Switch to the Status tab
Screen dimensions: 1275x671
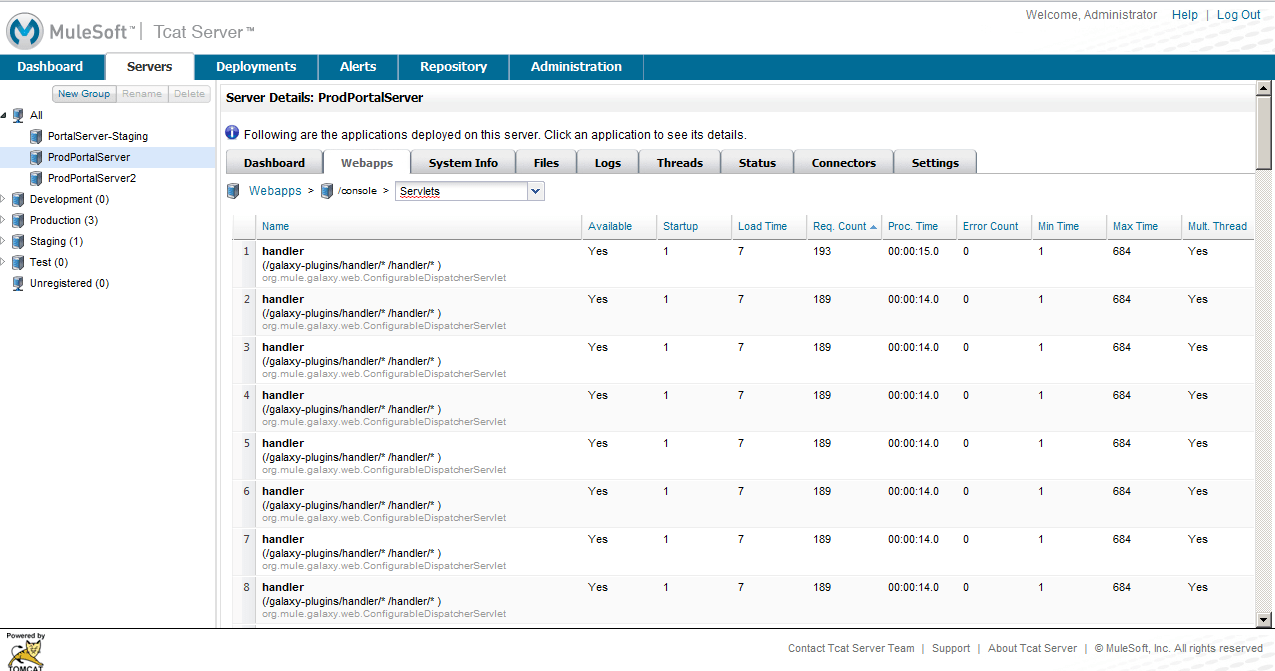click(x=757, y=163)
